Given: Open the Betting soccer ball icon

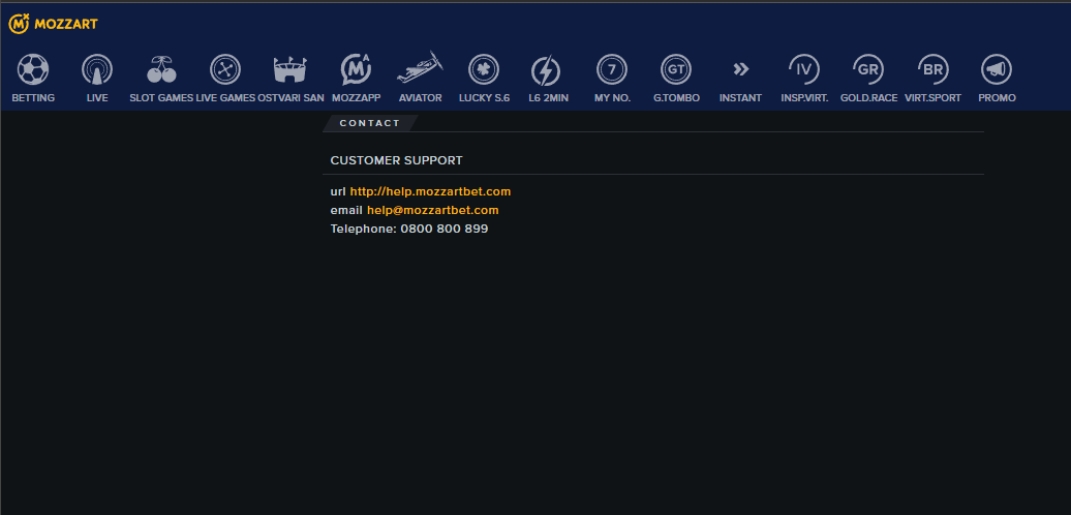Looking at the screenshot, I should (33, 70).
